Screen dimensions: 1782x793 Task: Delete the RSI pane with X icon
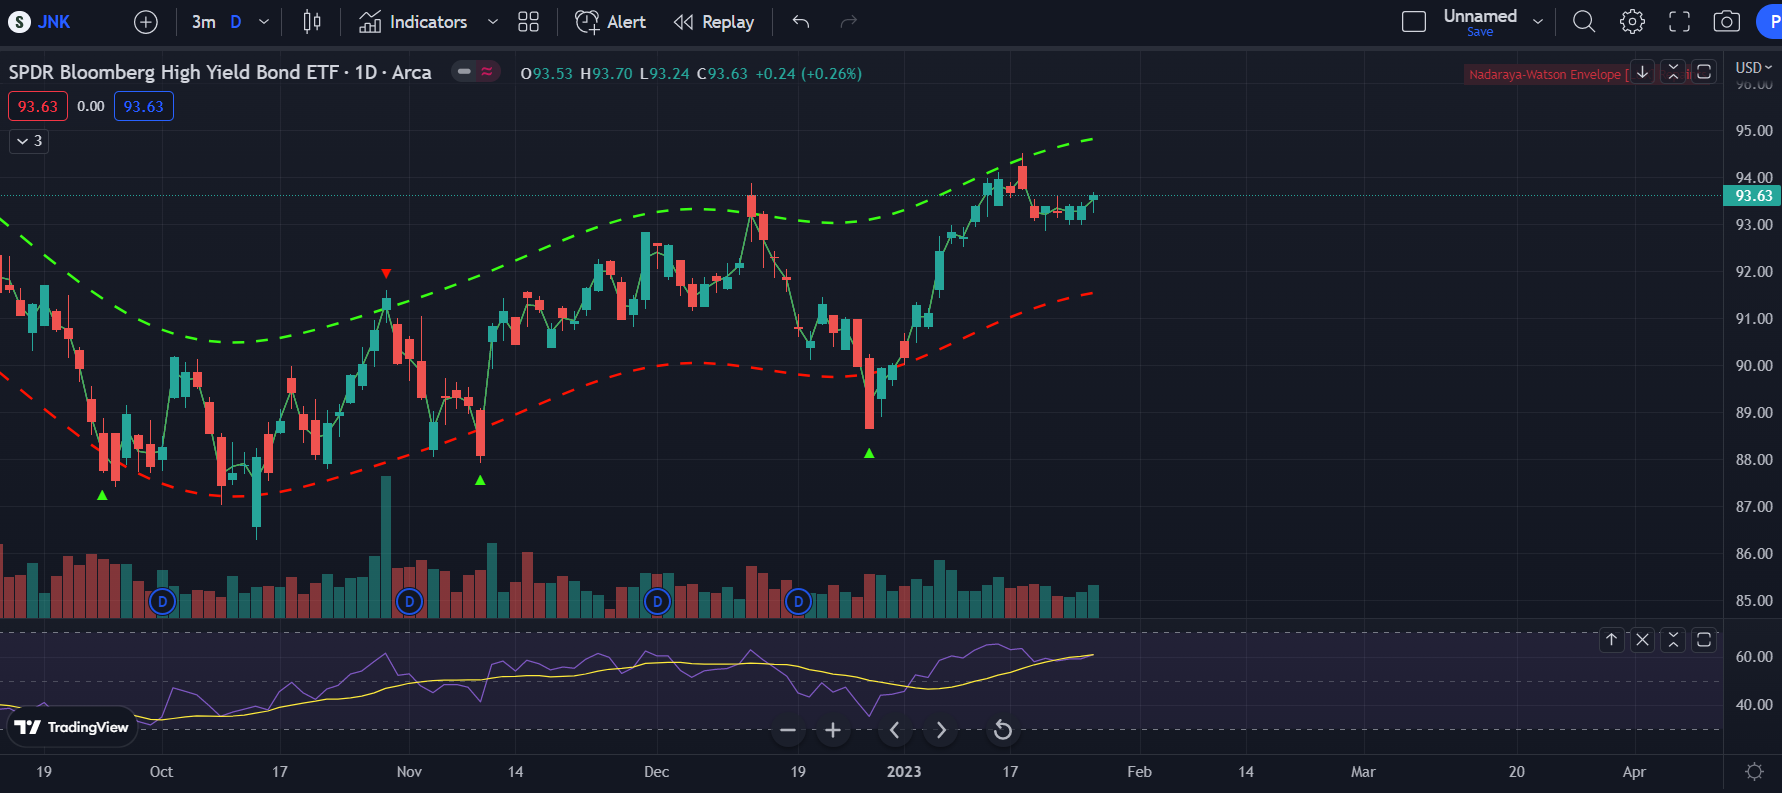(1642, 640)
